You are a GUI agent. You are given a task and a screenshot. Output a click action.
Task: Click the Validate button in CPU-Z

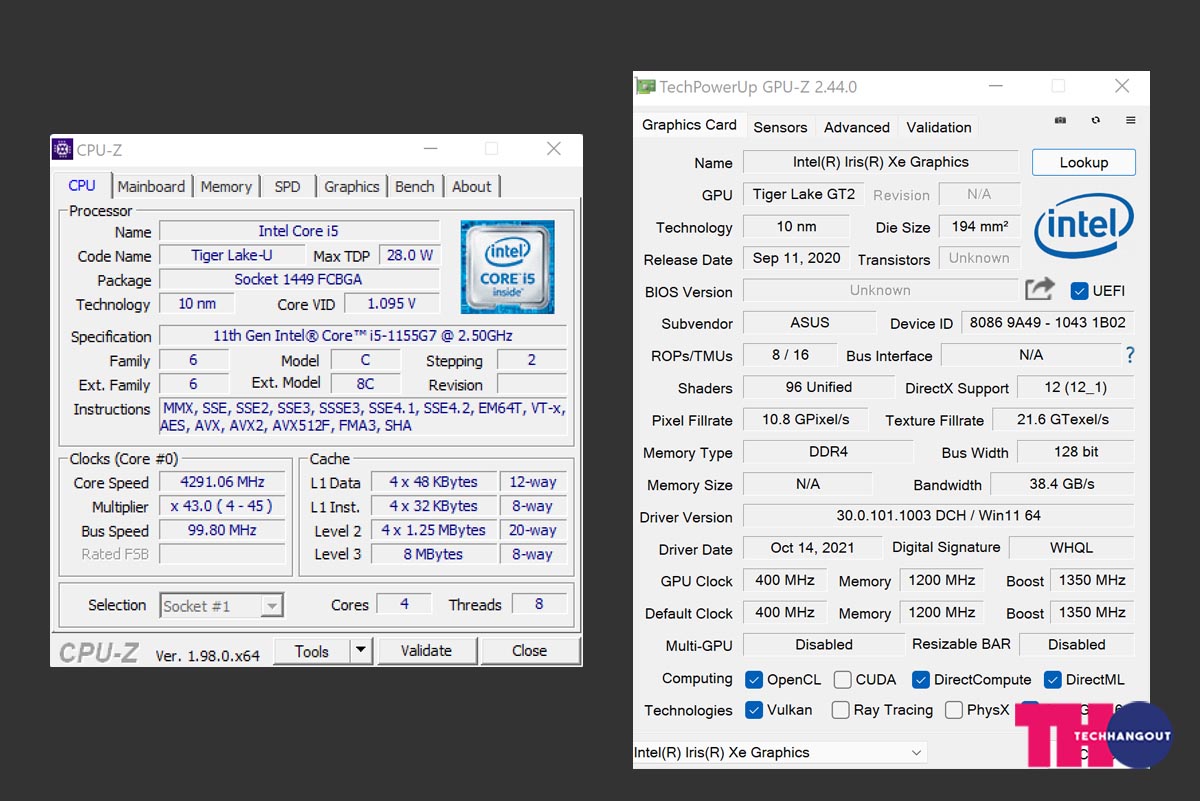click(x=427, y=651)
